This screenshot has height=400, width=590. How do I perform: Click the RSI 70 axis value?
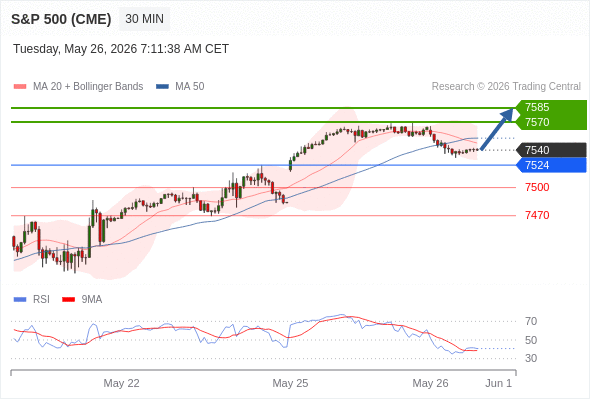coord(531,321)
